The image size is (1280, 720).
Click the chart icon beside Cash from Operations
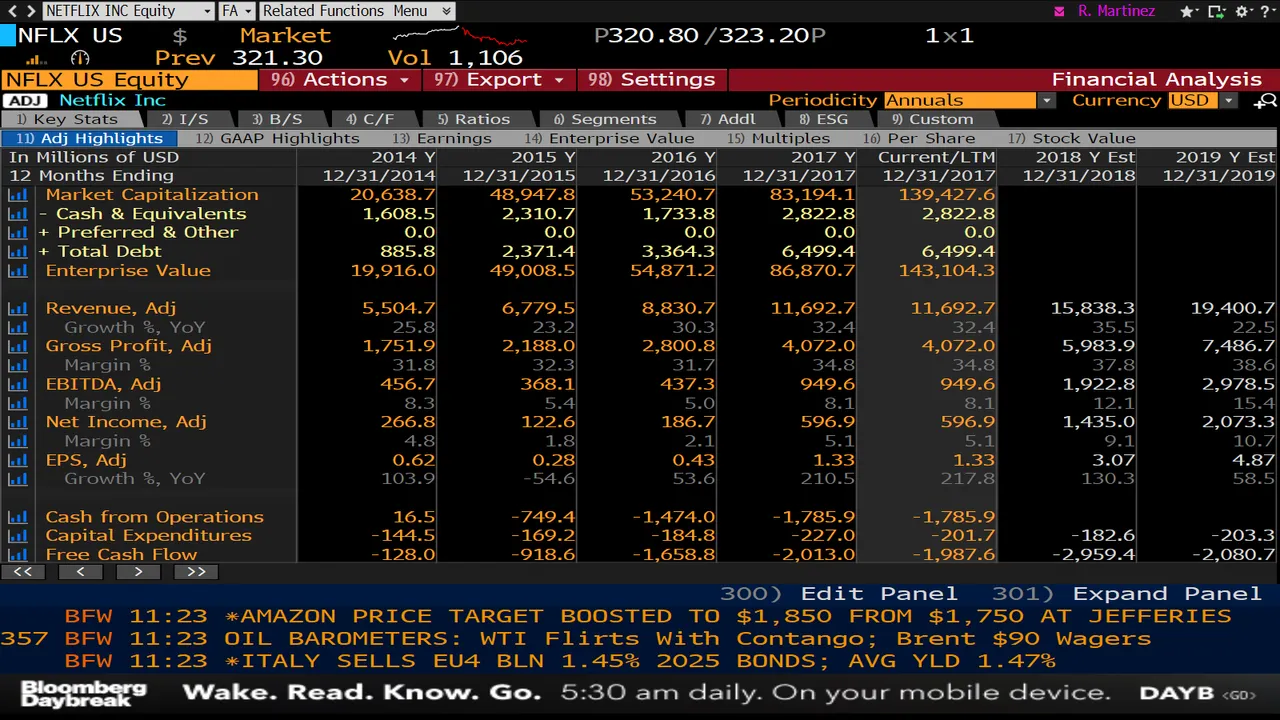pyautogui.click(x=17, y=518)
